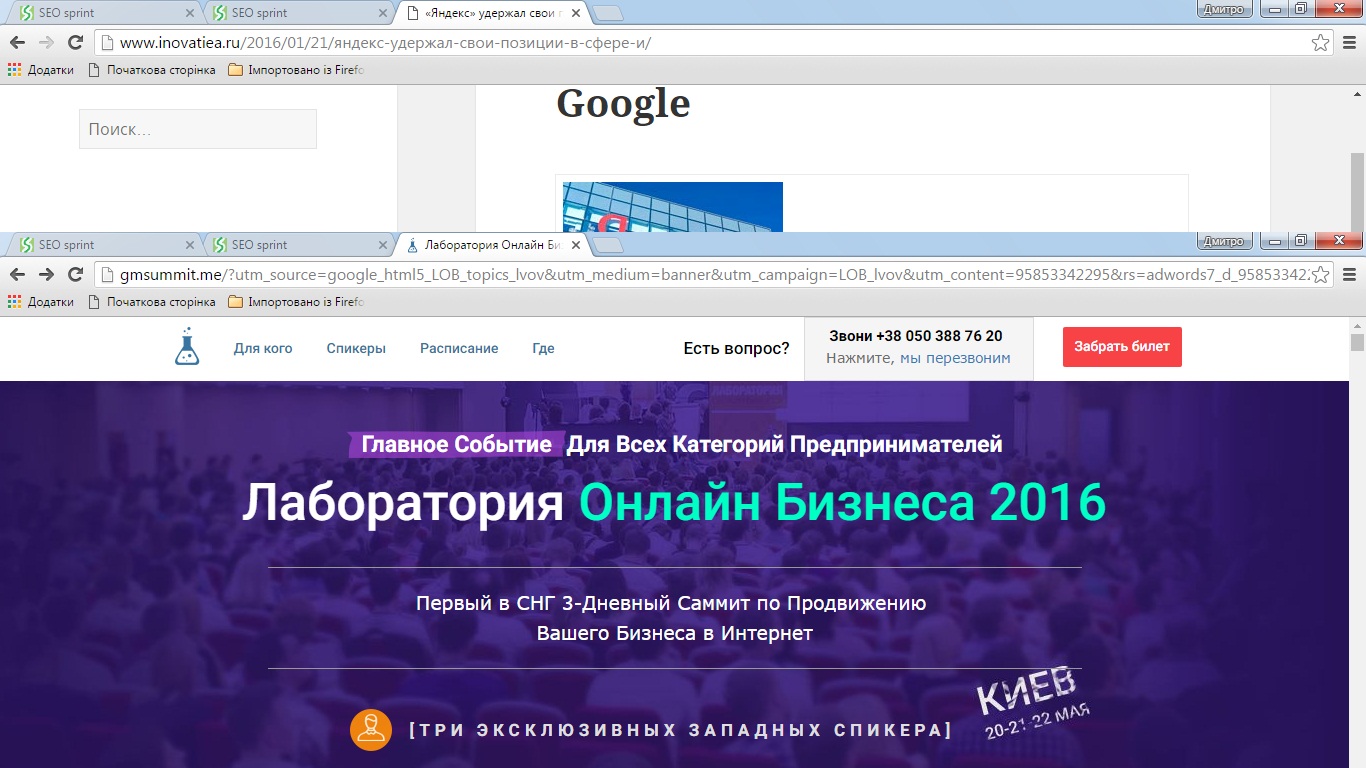Viewport: 1366px width, 768px height.
Task: Open Расписание navigation link
Action: click(459, 348)
